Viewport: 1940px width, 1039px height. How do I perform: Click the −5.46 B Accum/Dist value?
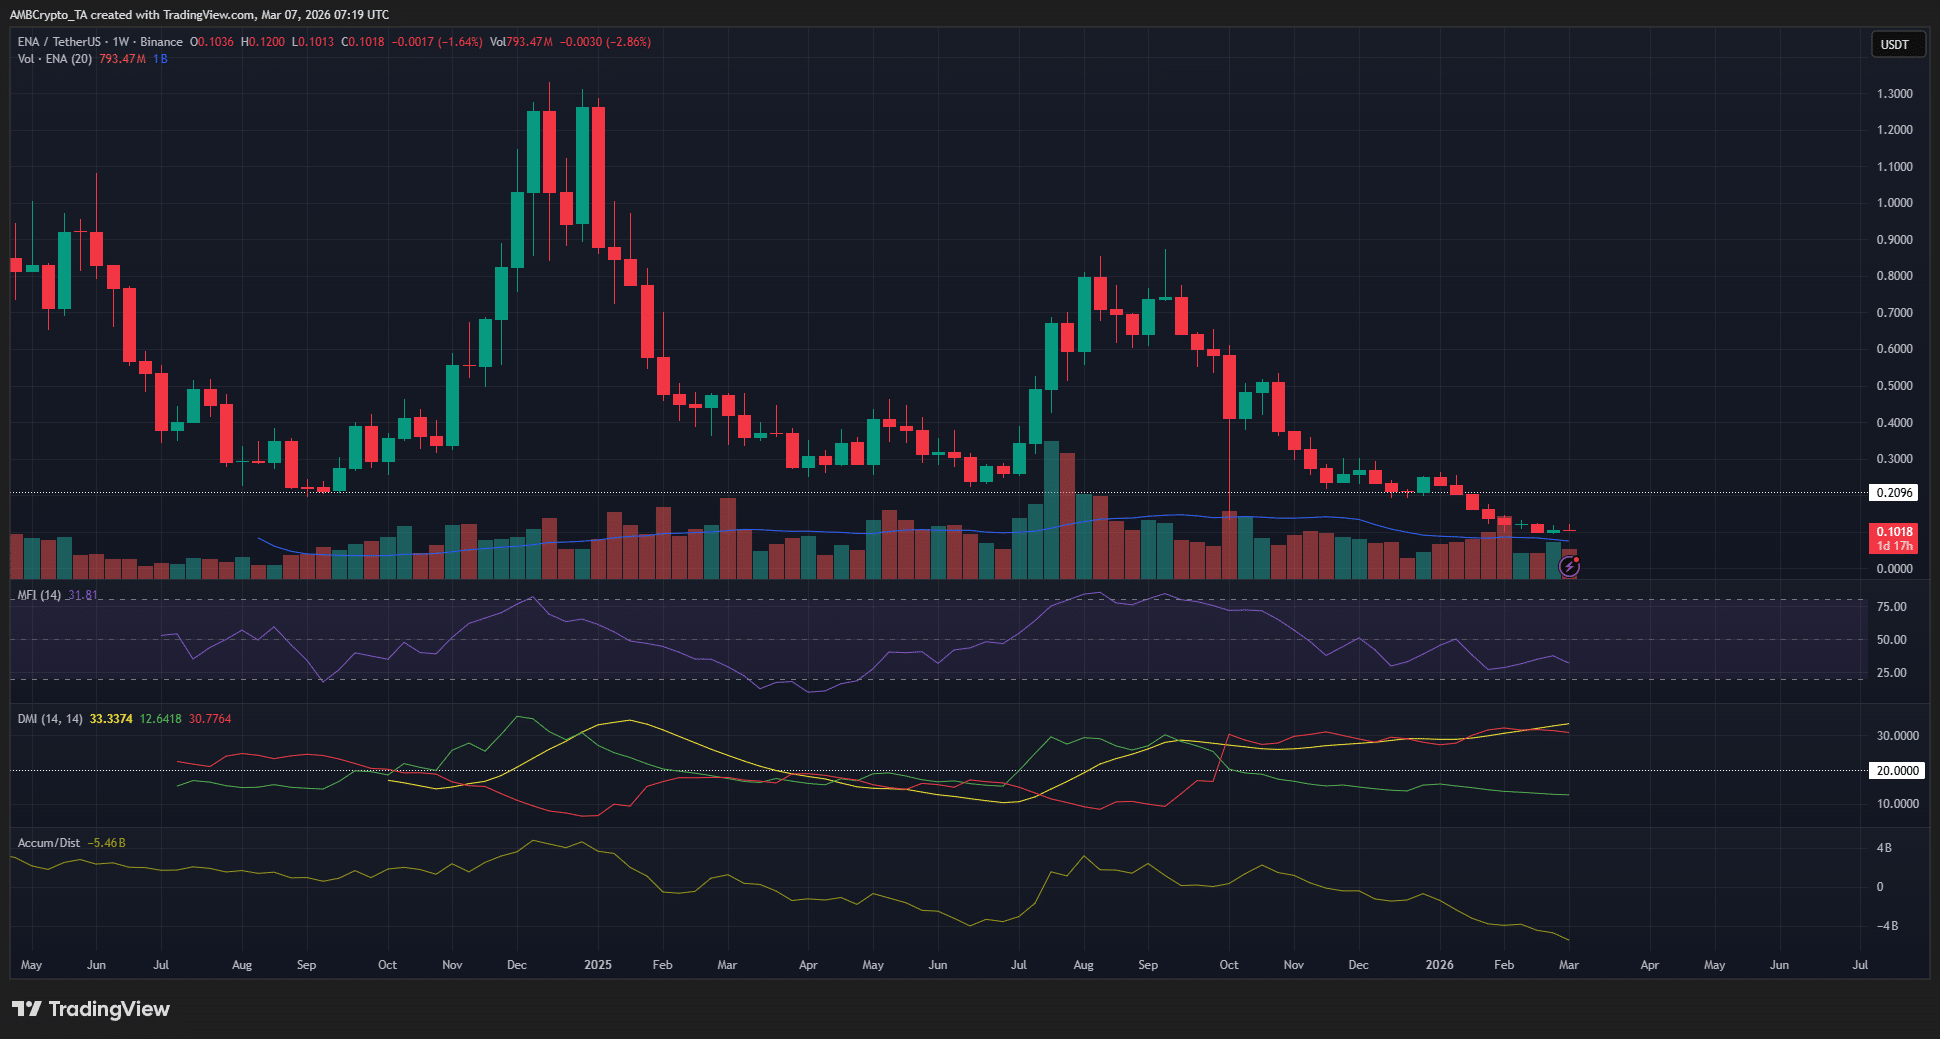tap(105, 843)
